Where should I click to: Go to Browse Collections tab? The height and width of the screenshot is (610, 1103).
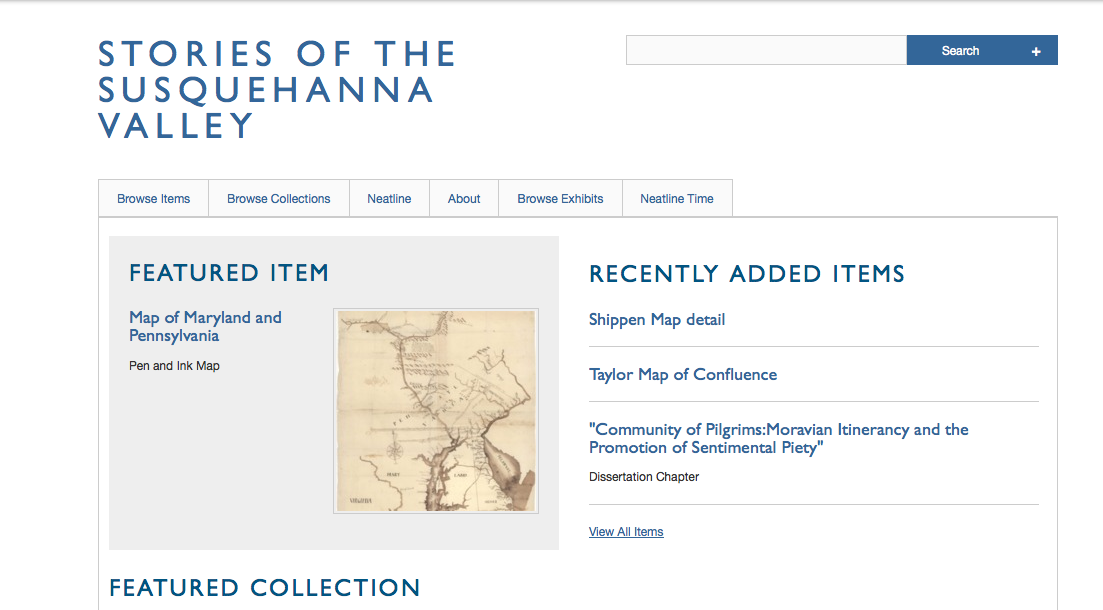(x=278, y=199)
